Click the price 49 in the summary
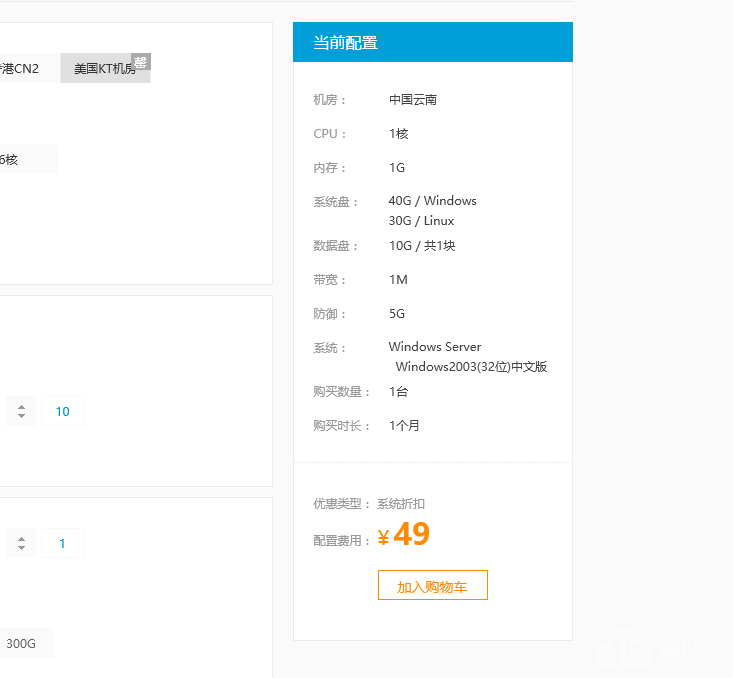Image resolution: width=733 pixels, height=678 pixels. (x=411, y=535)
